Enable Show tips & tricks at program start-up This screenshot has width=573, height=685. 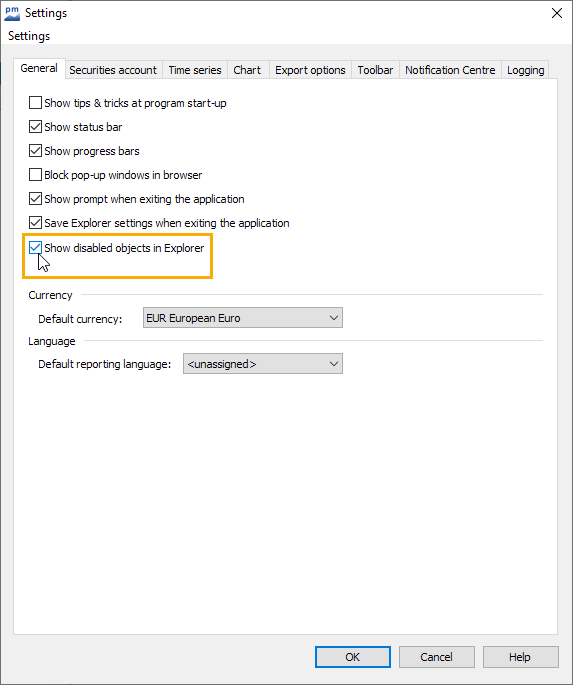coord(35,103)
